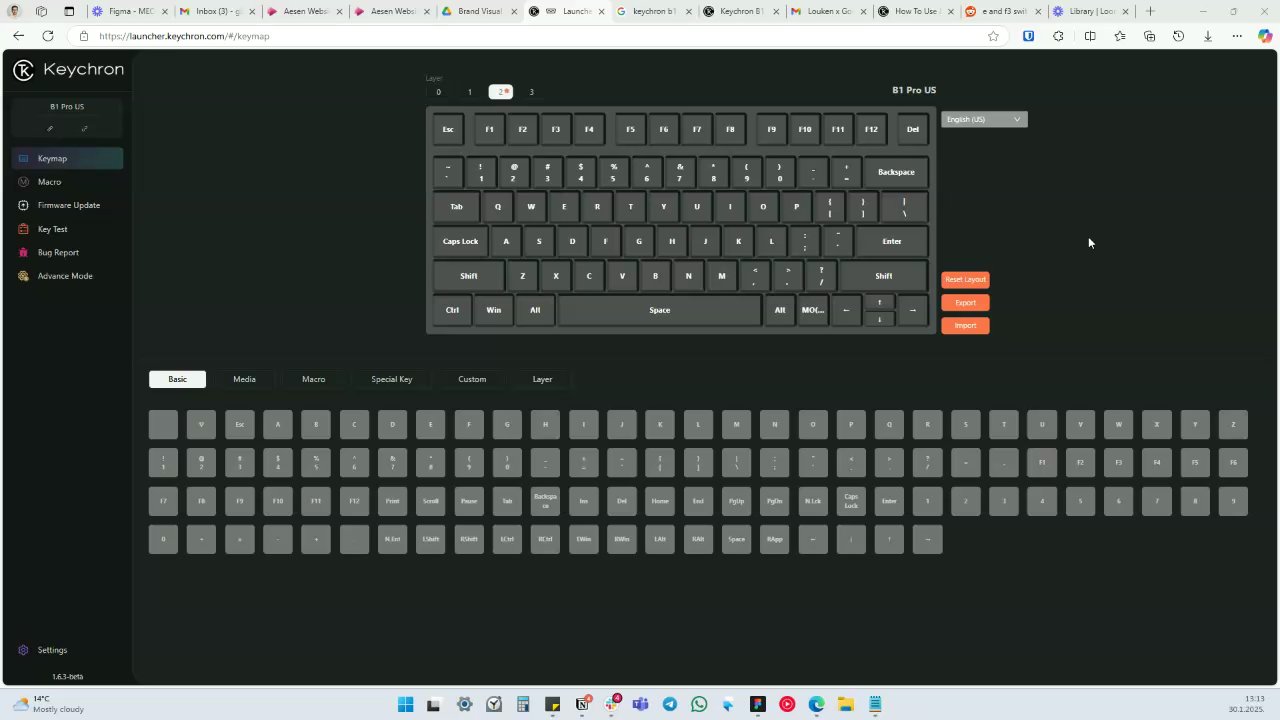Open WhatsApp from the taskbar
This screenshot has width=1280, height=720.
699,704
